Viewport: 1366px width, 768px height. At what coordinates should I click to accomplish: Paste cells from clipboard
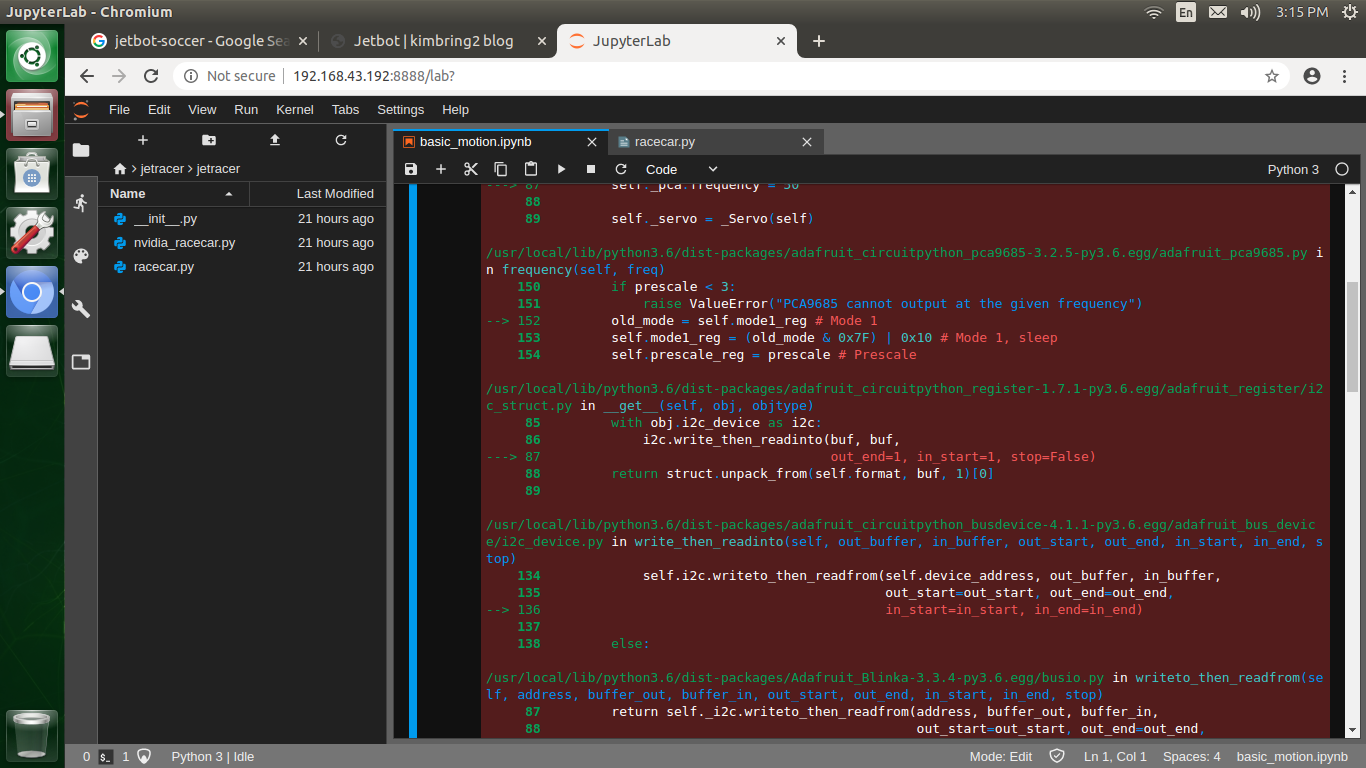[x=531, y=169]
